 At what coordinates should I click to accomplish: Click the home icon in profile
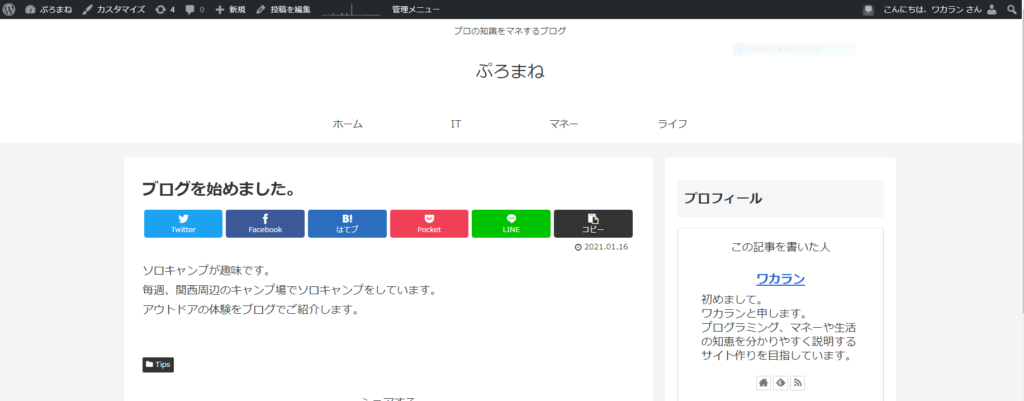coord(763,383)
